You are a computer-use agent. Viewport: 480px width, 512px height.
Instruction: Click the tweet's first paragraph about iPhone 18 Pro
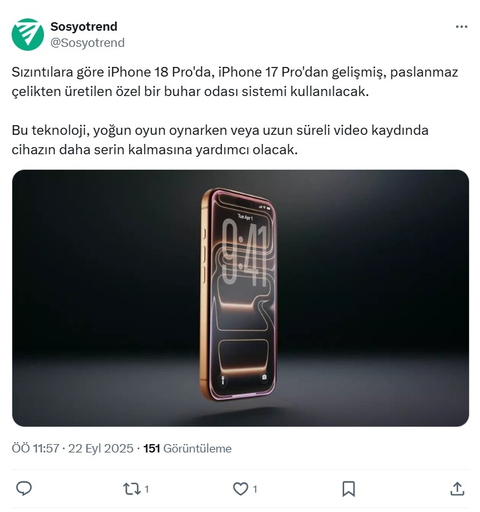(x=235, y=82)
